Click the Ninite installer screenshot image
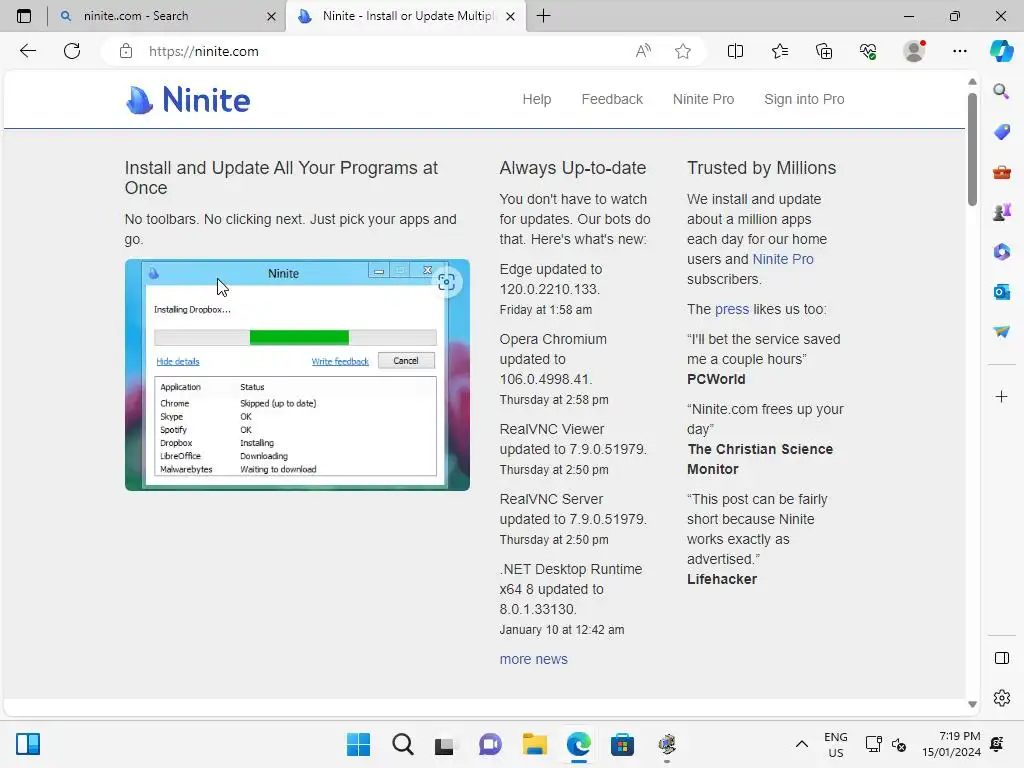 tap(297, 375)
